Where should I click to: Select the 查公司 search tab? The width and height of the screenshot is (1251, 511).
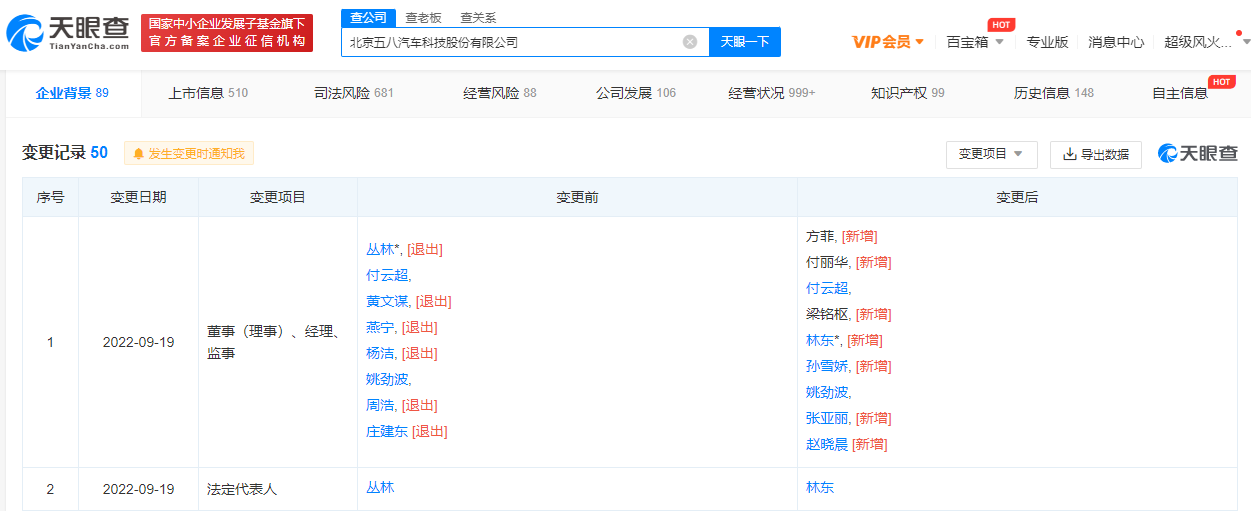pyautogui.click(x=368, y=18)
